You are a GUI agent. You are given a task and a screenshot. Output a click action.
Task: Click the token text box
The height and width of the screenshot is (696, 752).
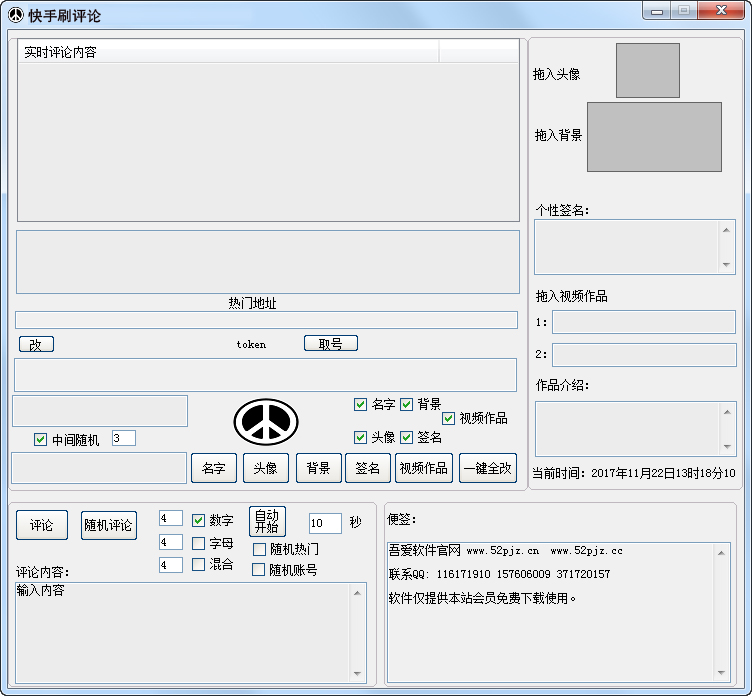[x=265, y=375]
